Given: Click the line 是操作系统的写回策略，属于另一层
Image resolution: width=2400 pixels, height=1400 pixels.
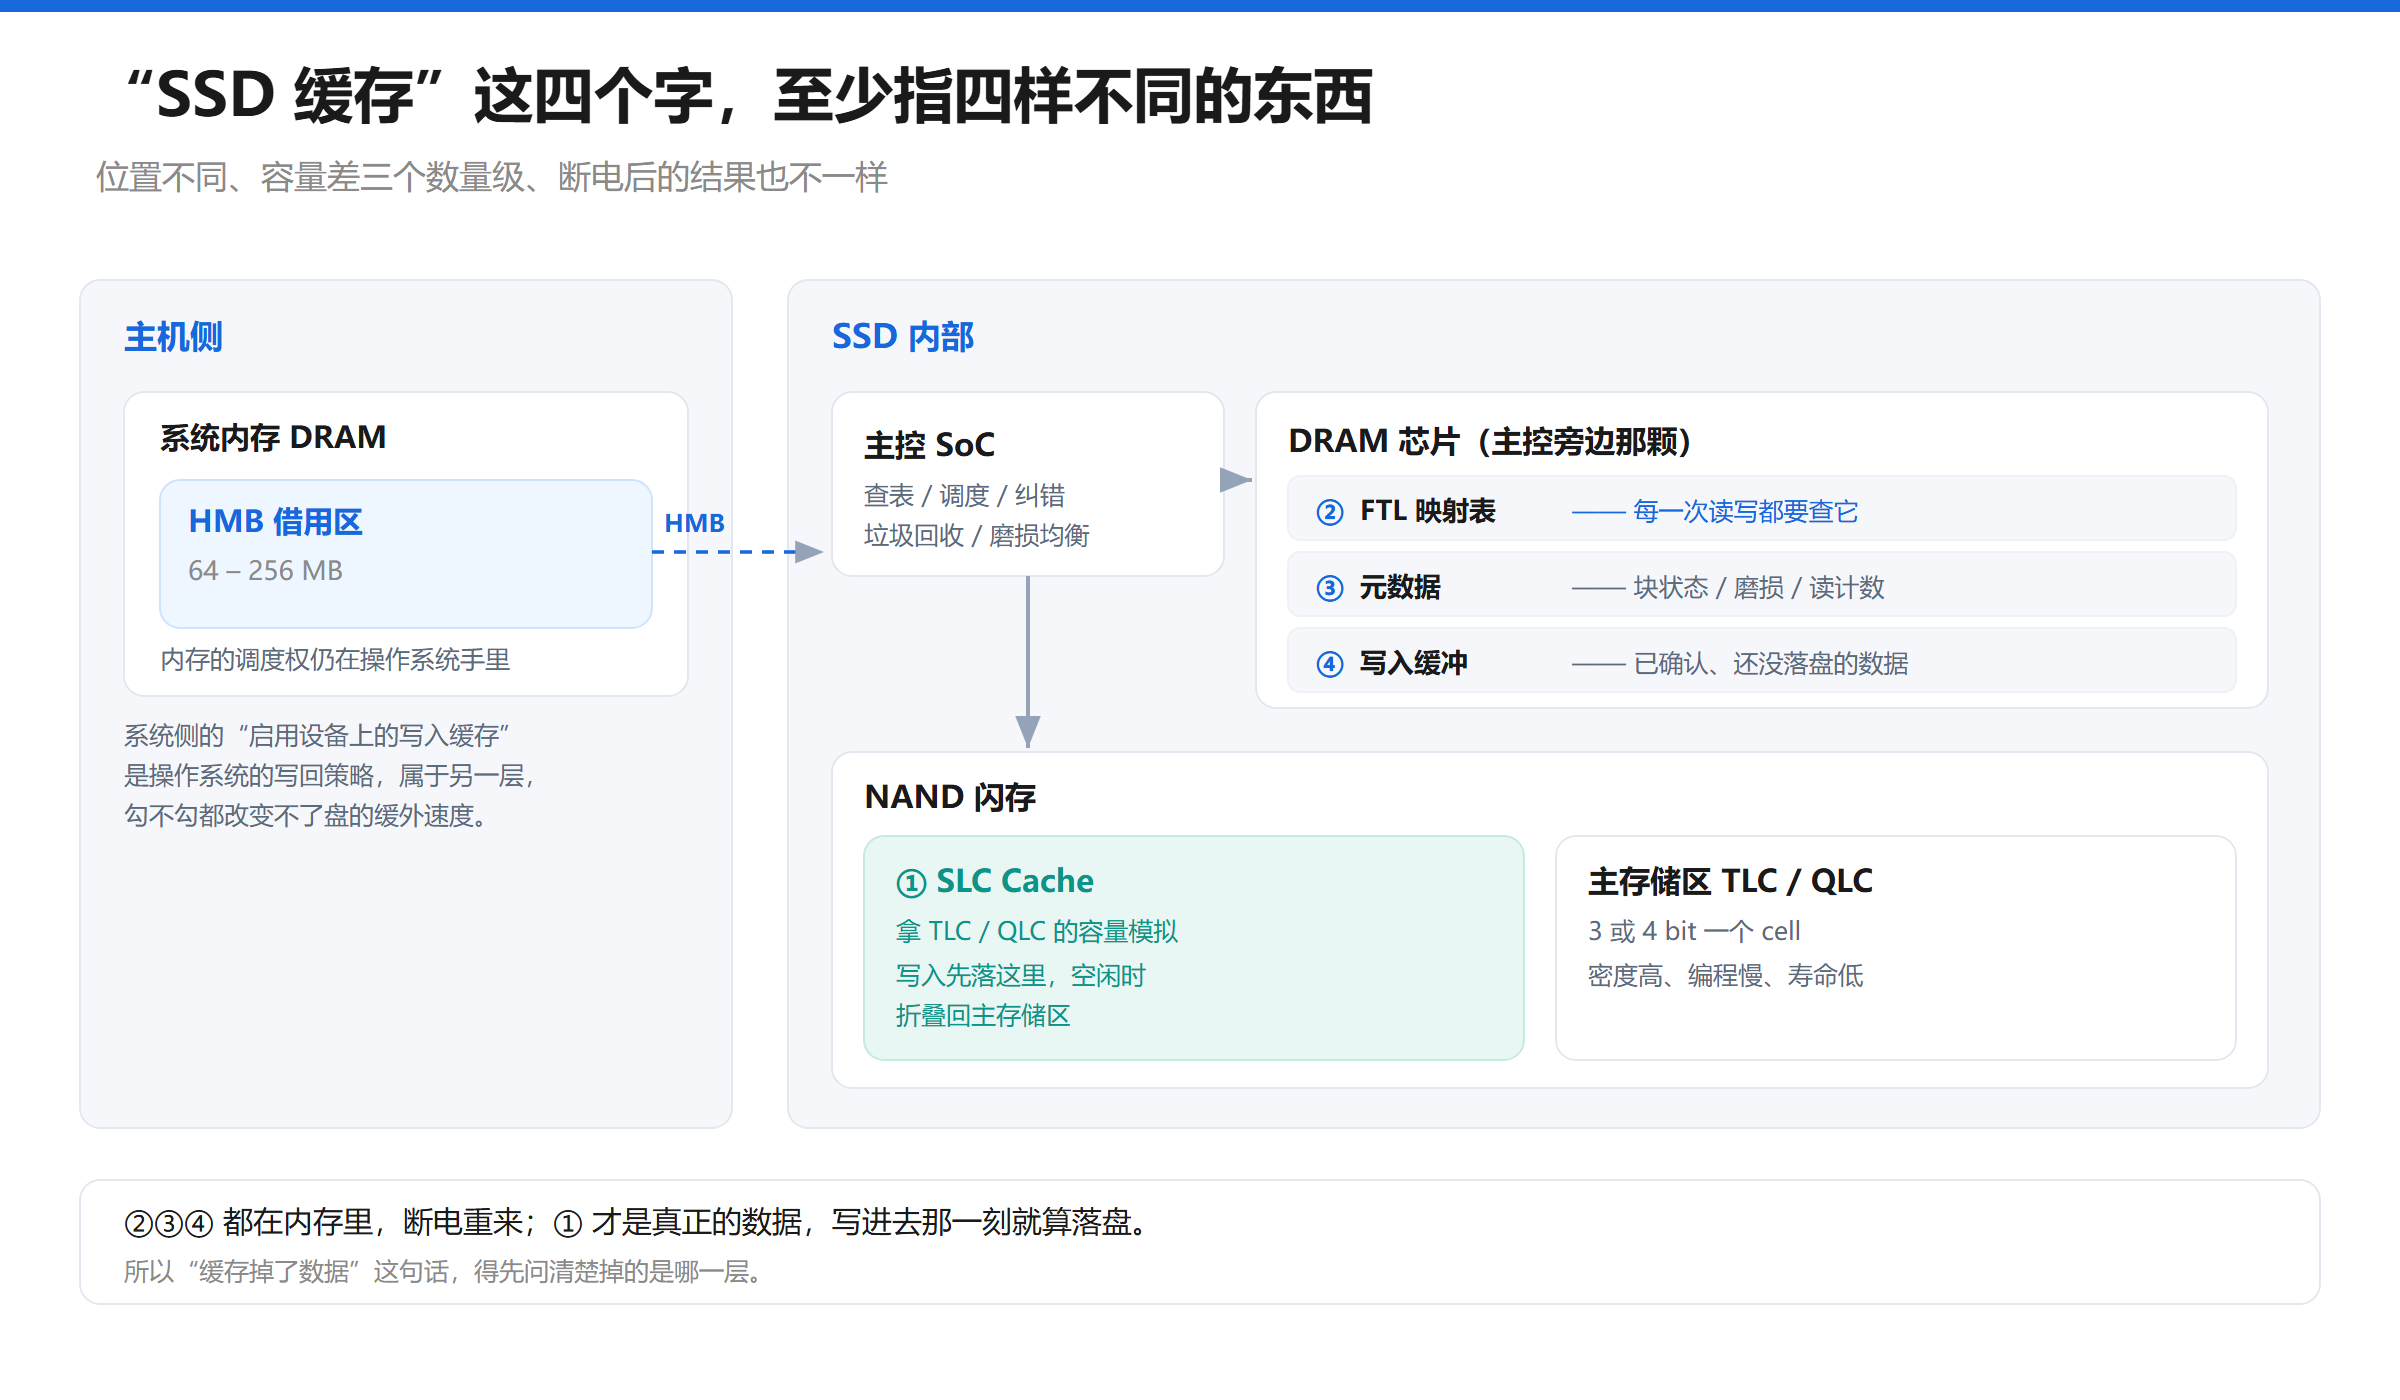Looking at the screenshot, I should click(x=330, y=776).
